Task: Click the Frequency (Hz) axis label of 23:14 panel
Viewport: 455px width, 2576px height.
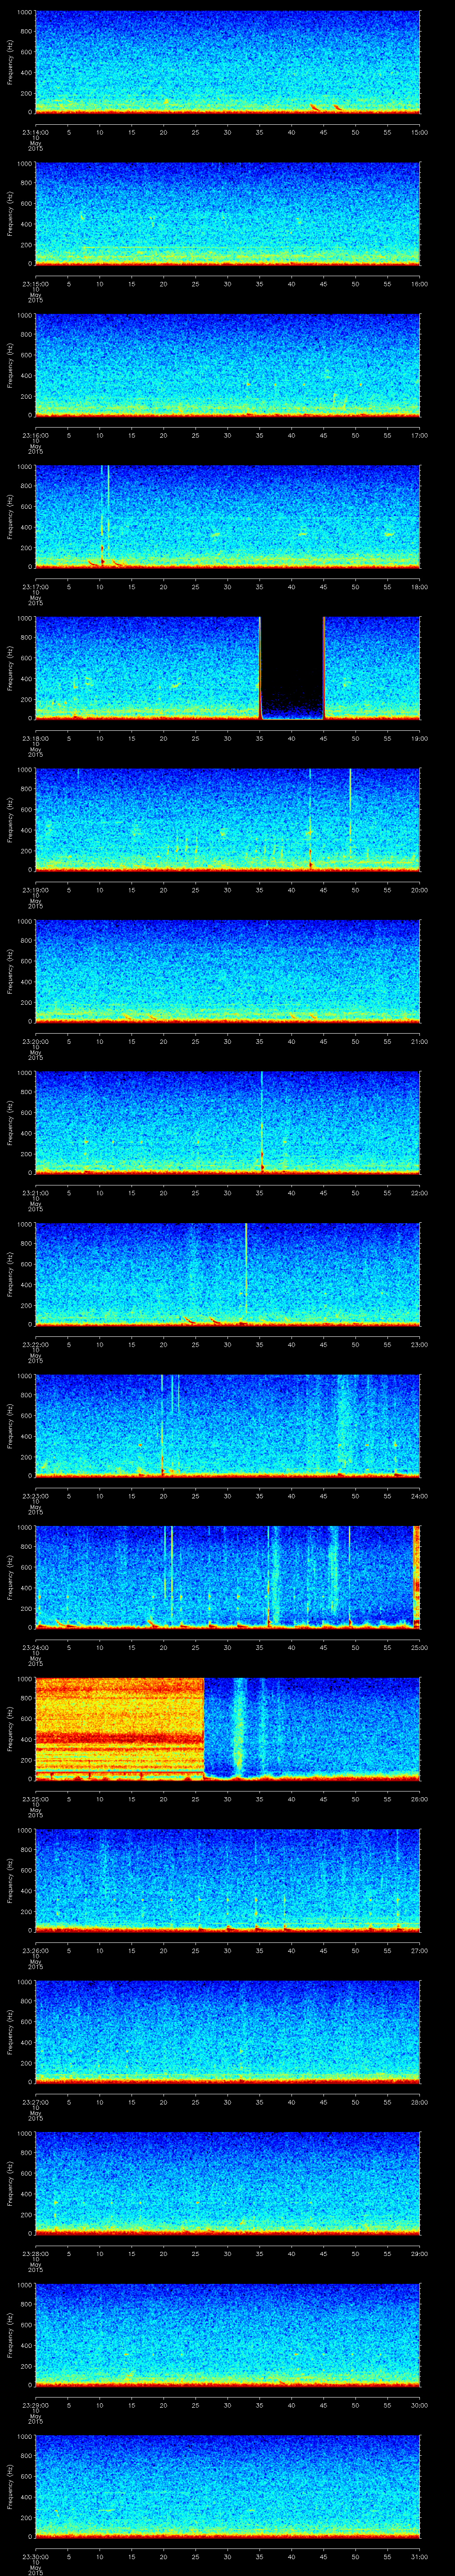Action: pos(11,62)
